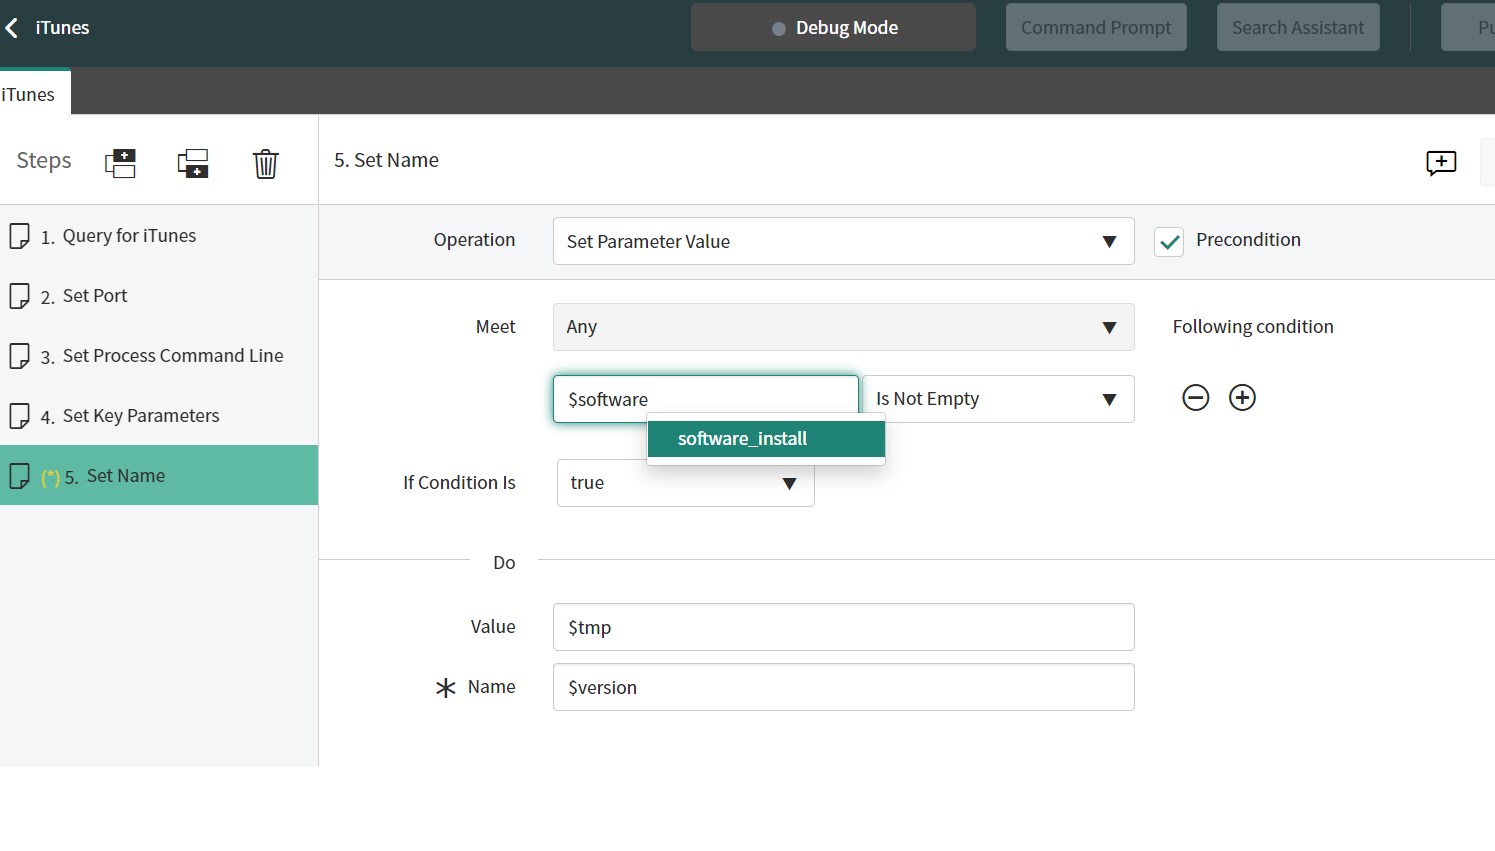Select step 4 Set Key Parameters
The image size is (1495, 851).
[x=159, y=416]
